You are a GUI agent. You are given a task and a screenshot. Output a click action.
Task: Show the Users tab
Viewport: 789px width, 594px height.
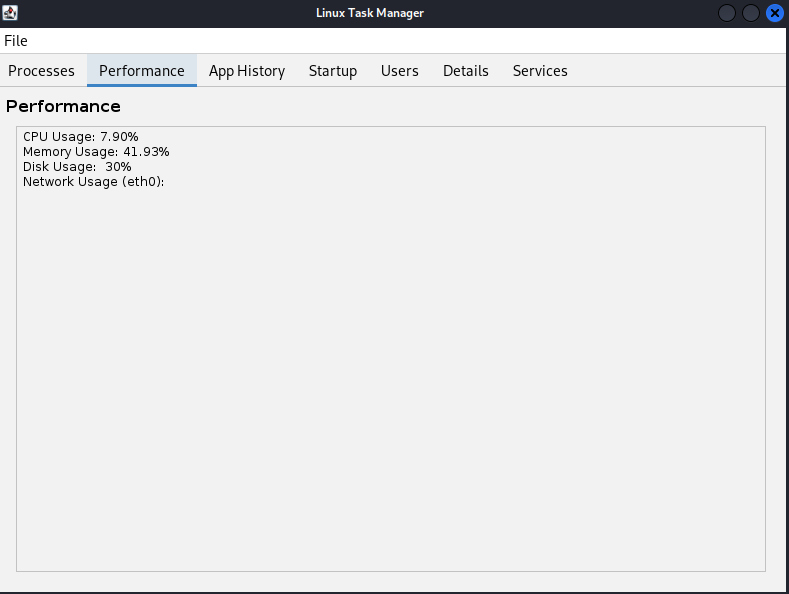pyautogui.click(x=400, y=71)
